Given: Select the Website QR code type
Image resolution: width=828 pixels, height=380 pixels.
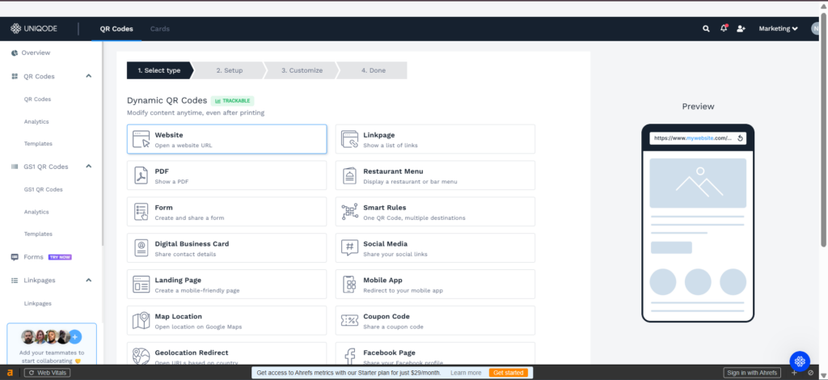Looking at the screenshot, I should [x=227, y=139].
